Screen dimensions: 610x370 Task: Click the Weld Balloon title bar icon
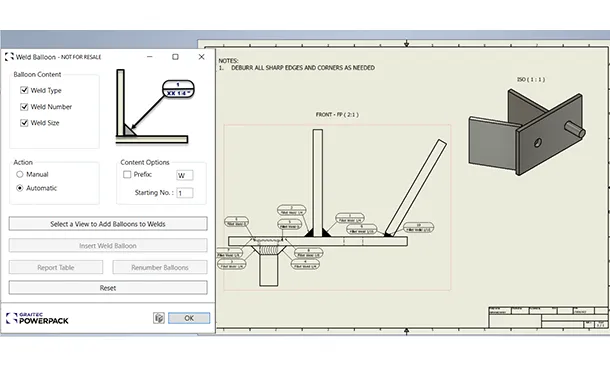[9, 57]
